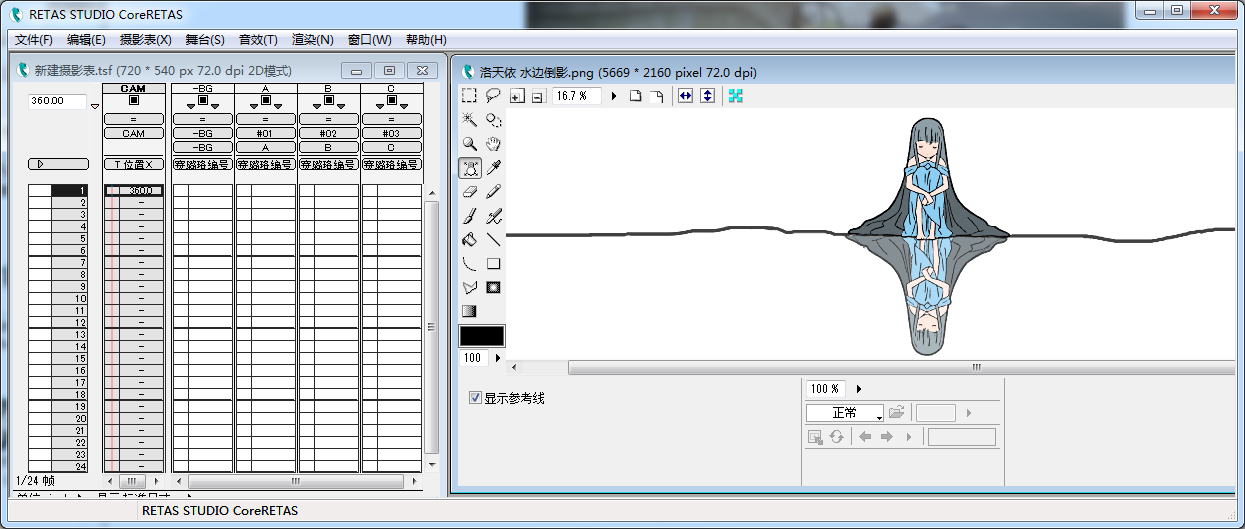Click right down-arrow on A column
Viewport: 1245px width, 529px height.
tap(277, 105)
